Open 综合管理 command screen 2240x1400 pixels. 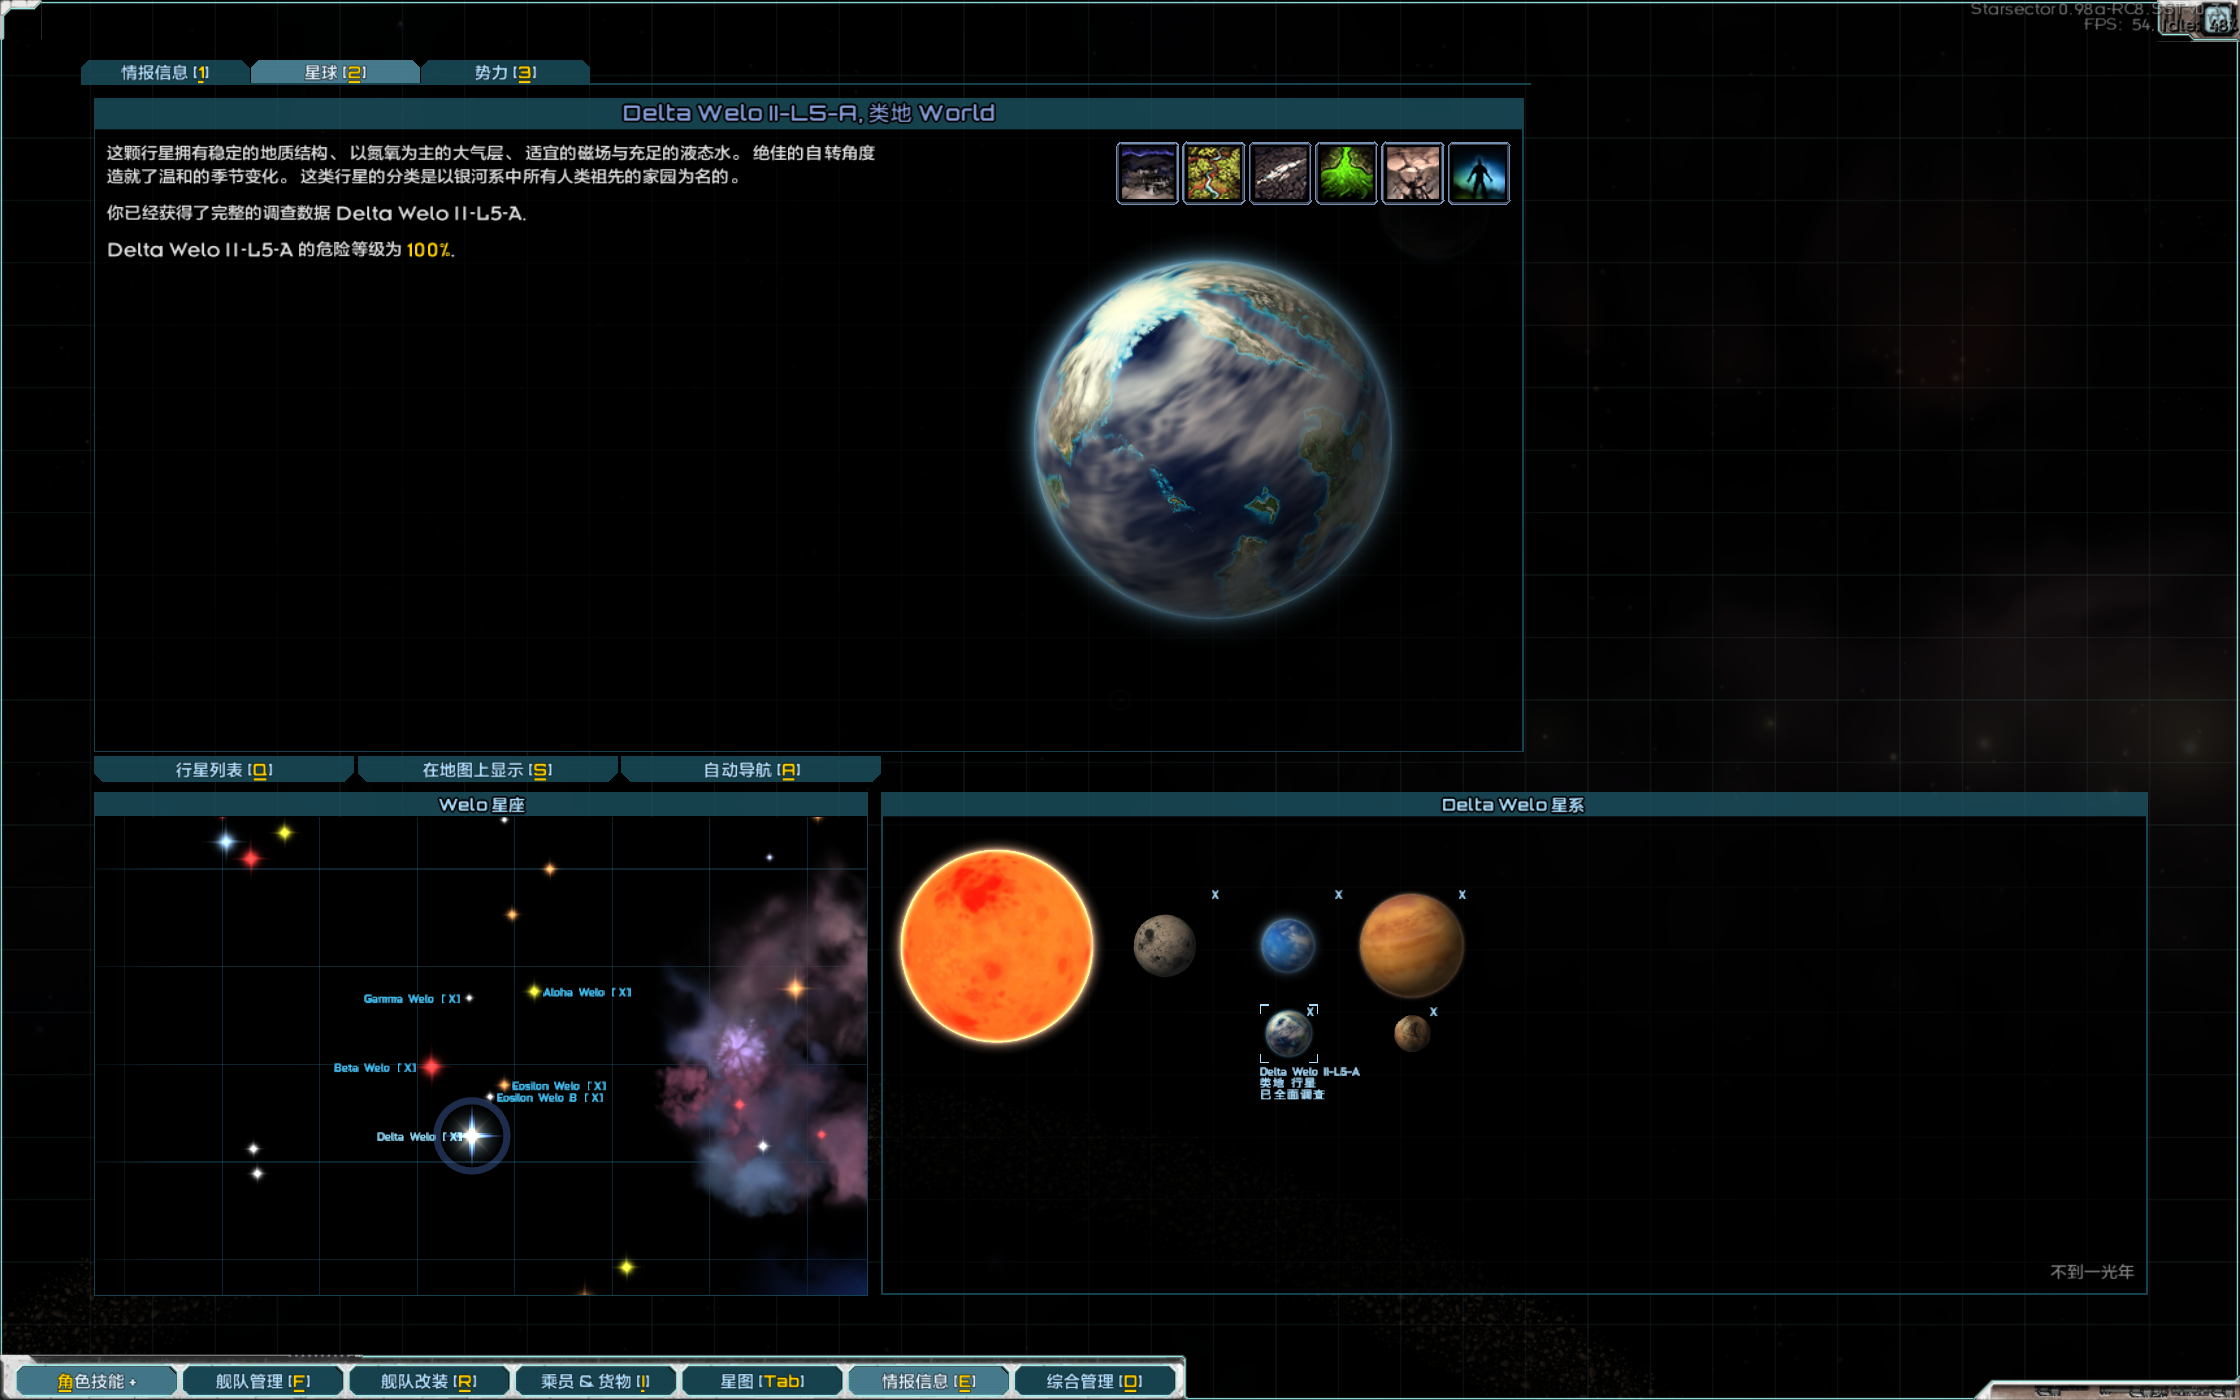1094,1381
